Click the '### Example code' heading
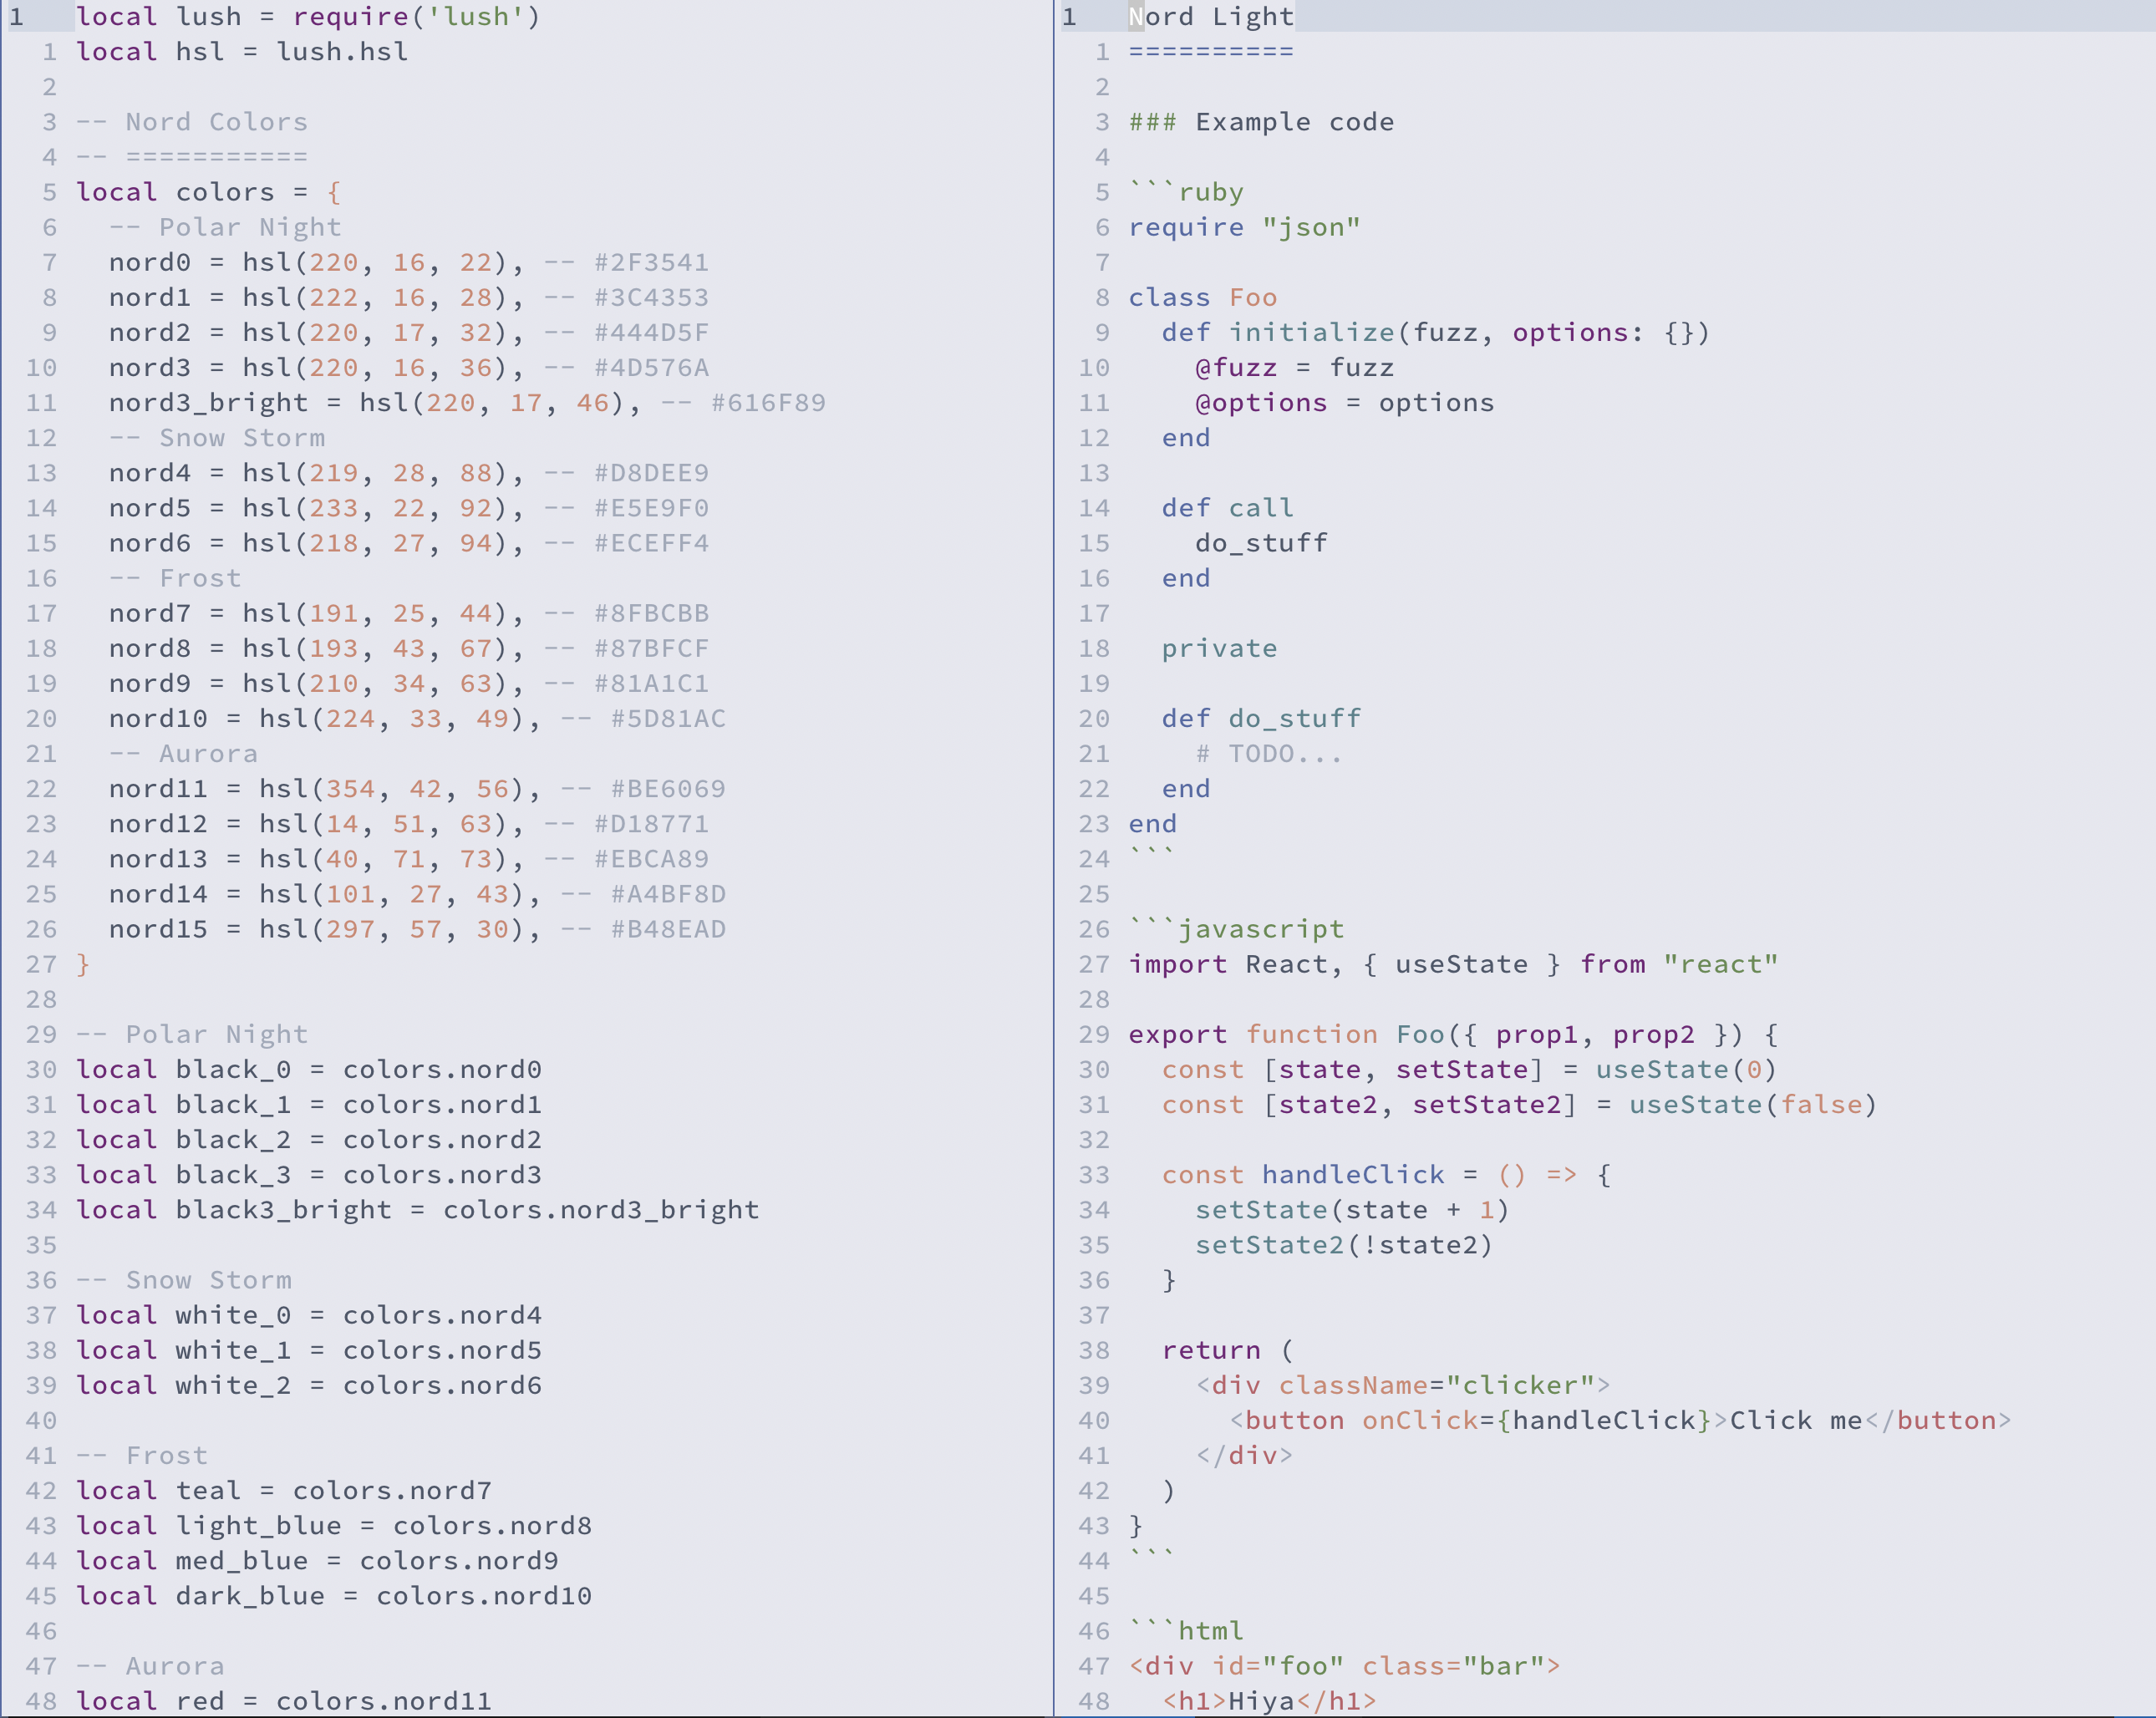The image size is (2156, 1718). click(x=1261, y=122)
